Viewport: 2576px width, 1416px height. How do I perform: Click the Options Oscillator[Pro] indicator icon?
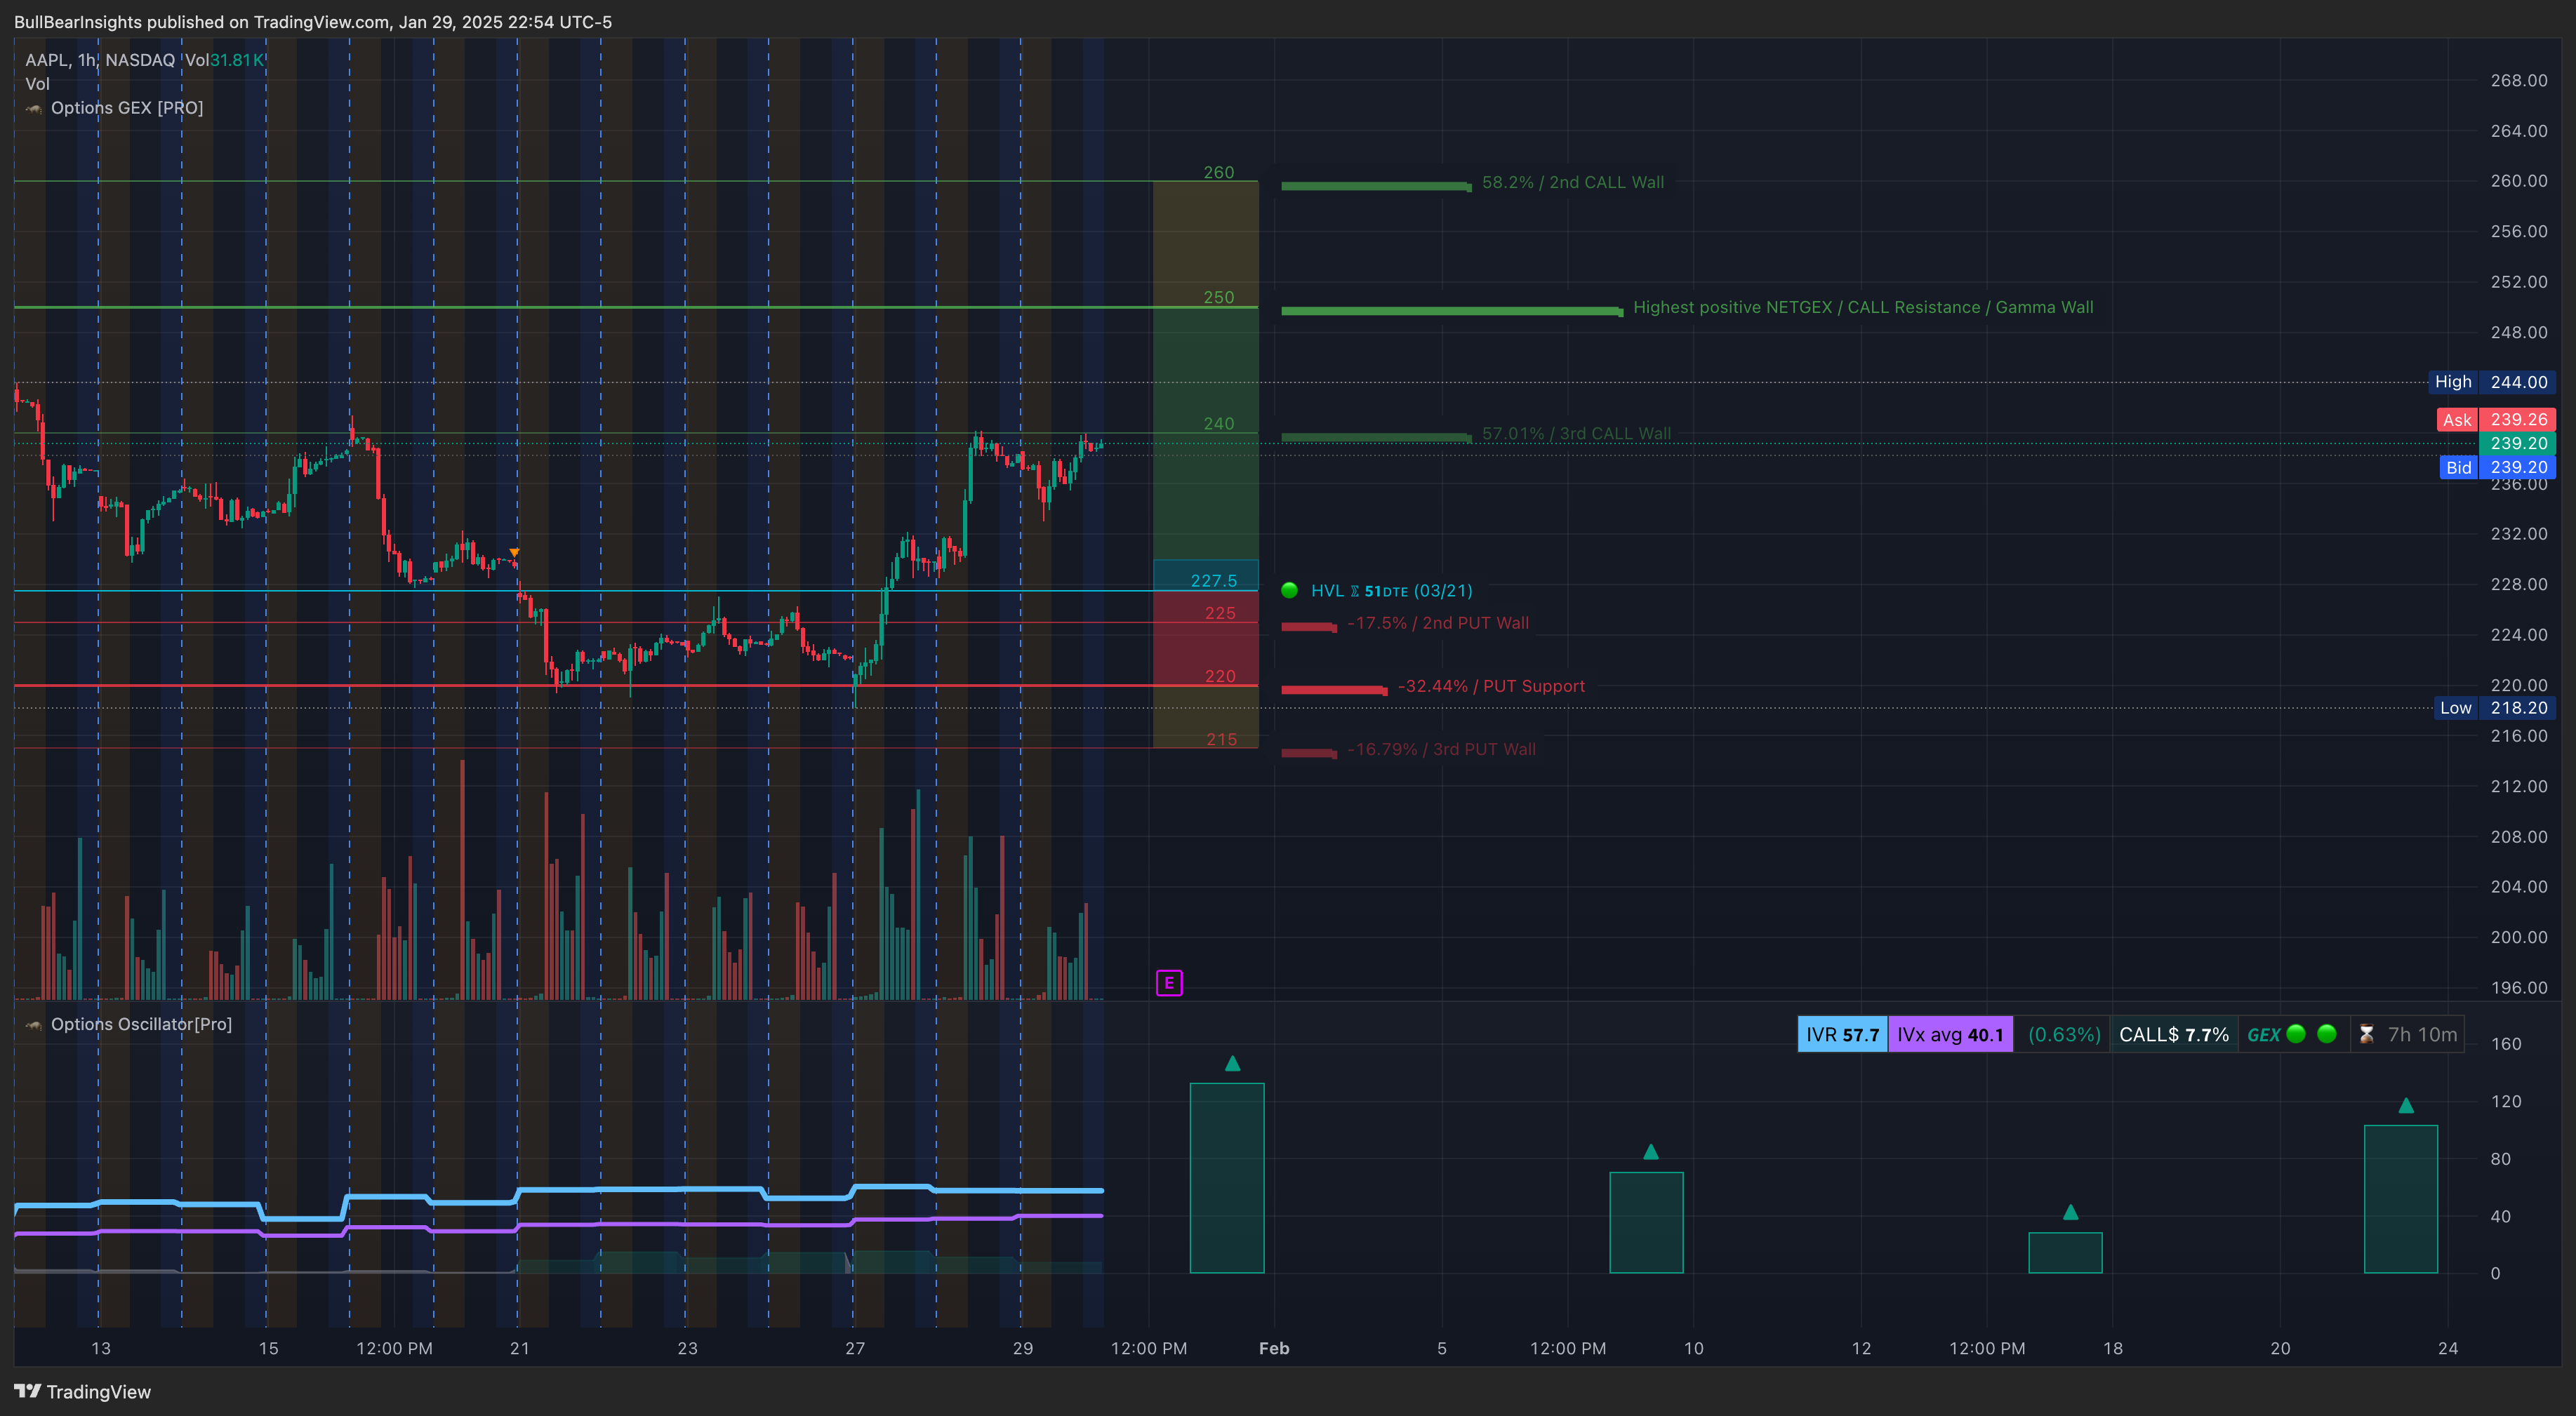point(34,1025)
